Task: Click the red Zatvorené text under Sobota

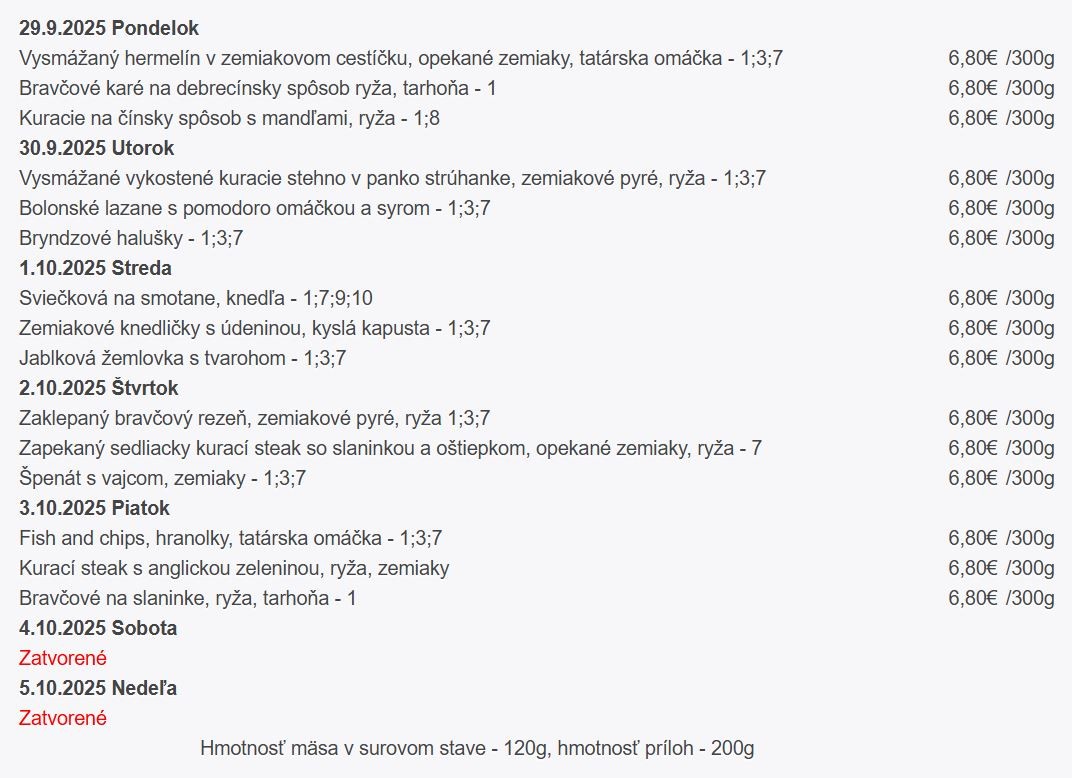Action: point(63,658)
